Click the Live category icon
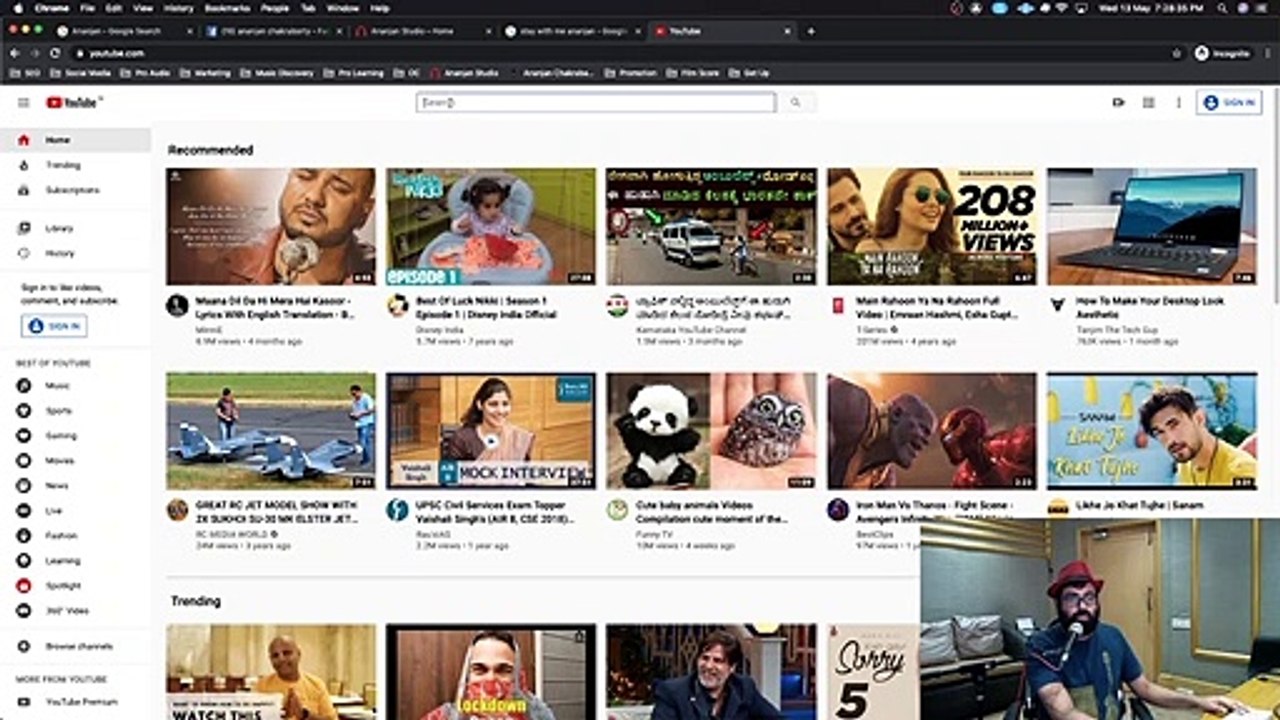 [x=24, y=511]
